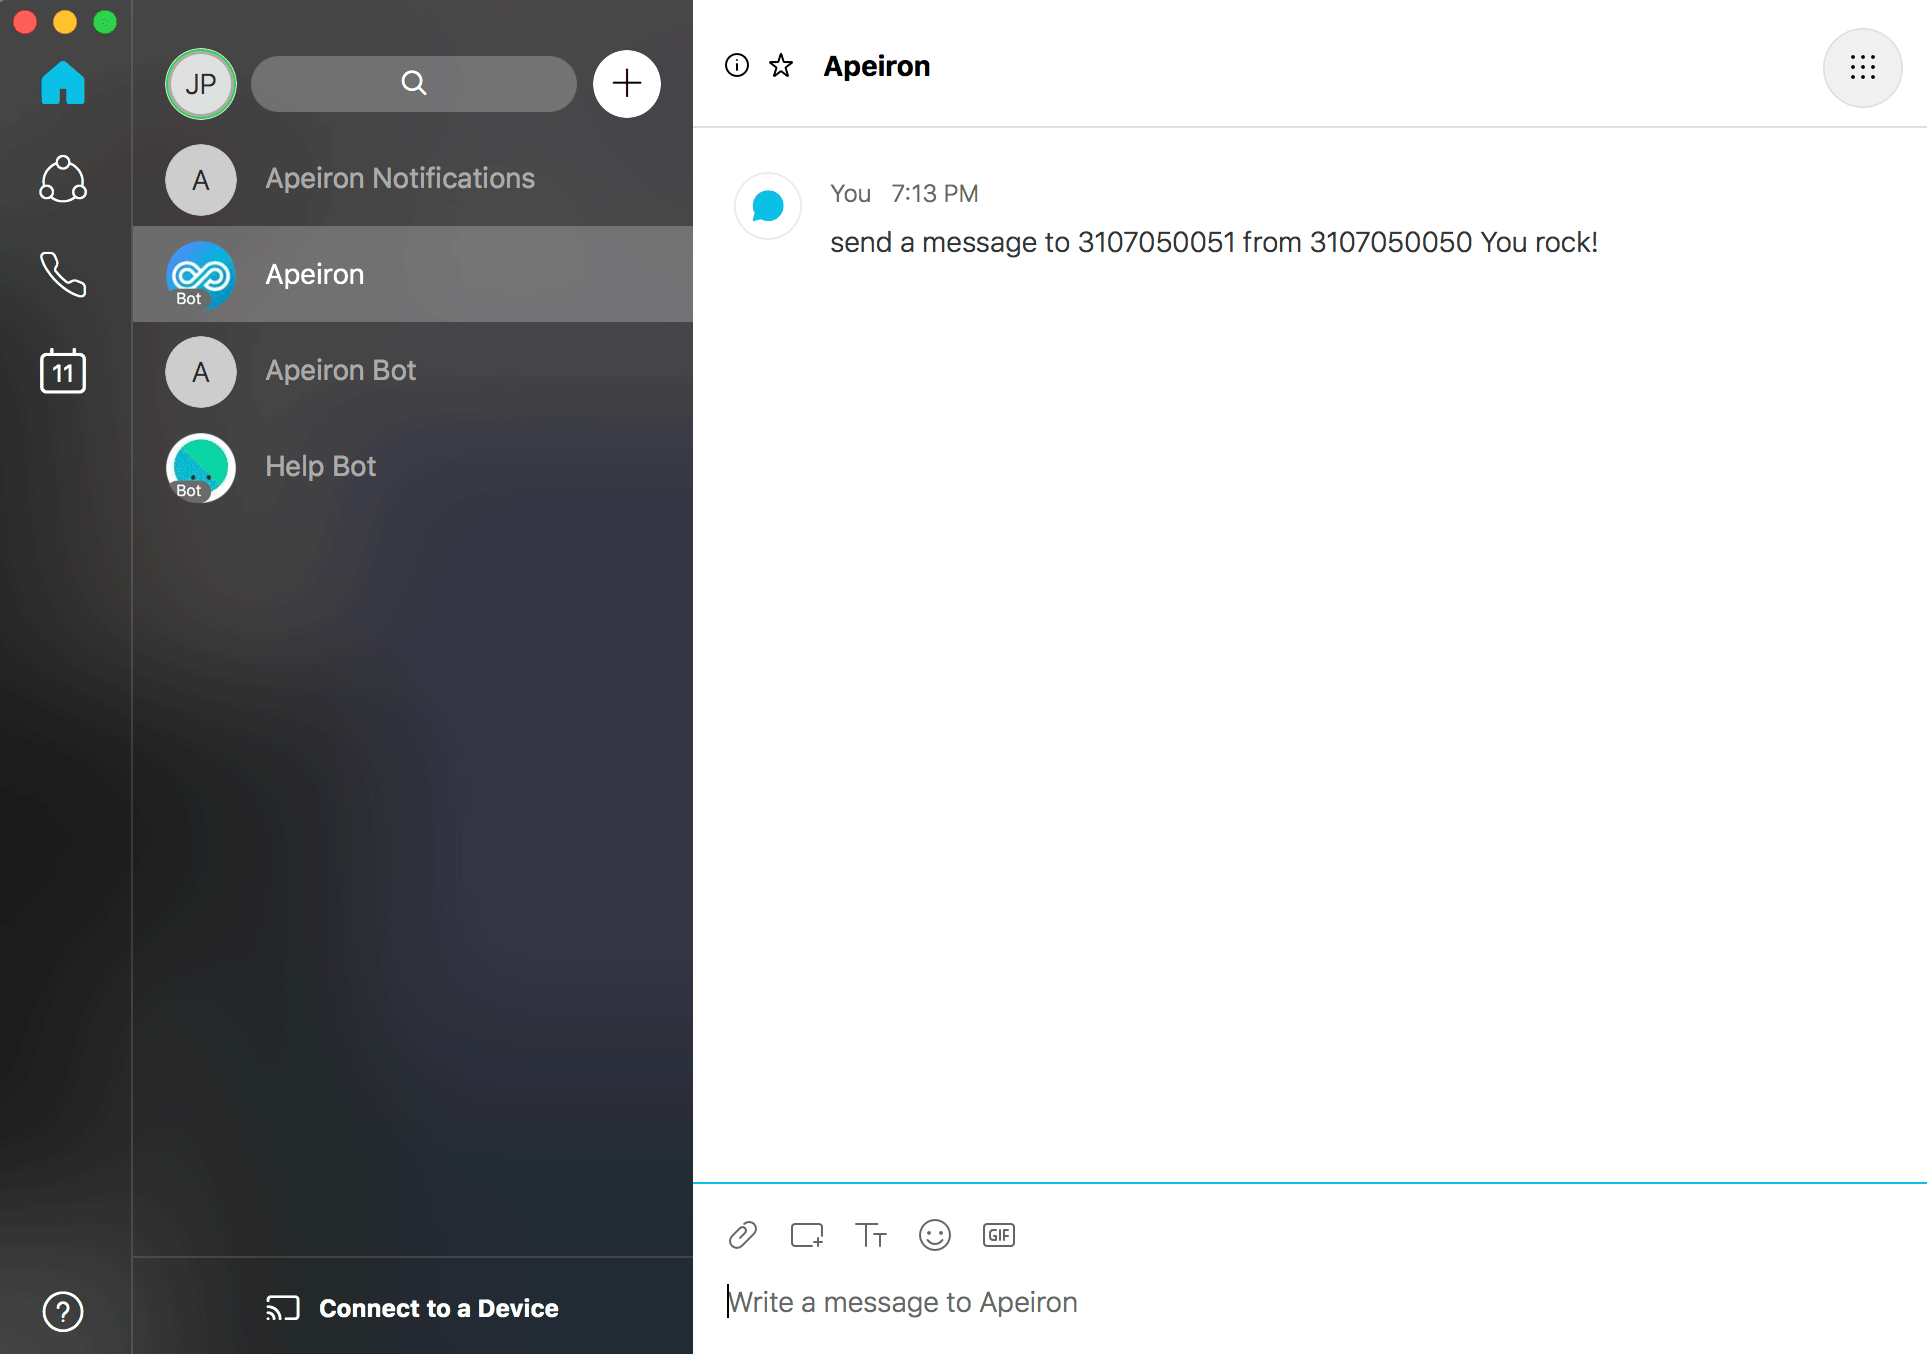Viewport: 1927px width, 1354px height.
Task: Click the JP profile avatar
Action: (201, 84)
